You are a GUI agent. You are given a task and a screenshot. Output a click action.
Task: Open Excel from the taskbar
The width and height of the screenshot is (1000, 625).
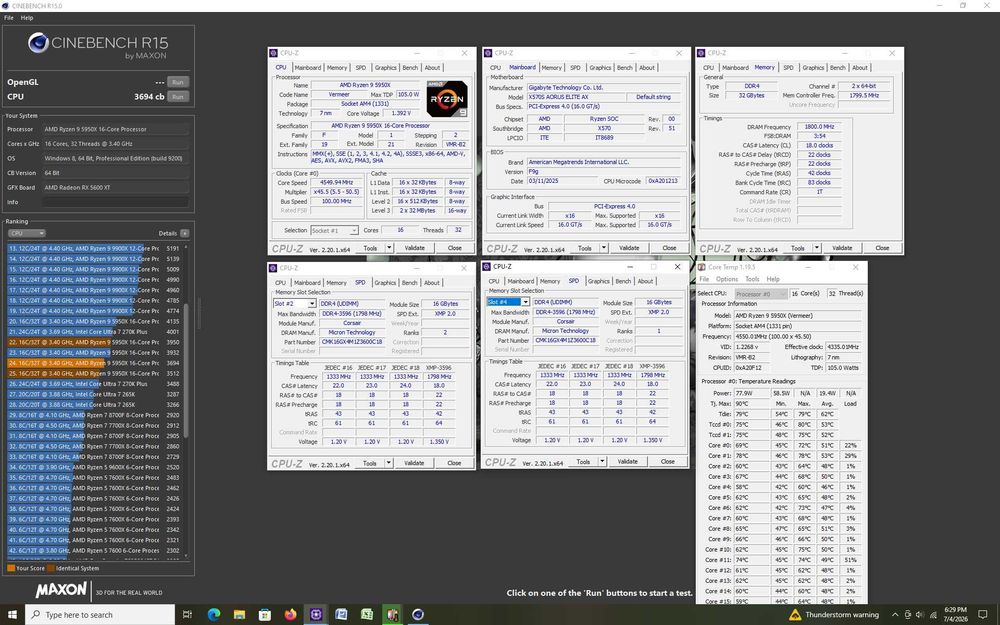point(367,614)
